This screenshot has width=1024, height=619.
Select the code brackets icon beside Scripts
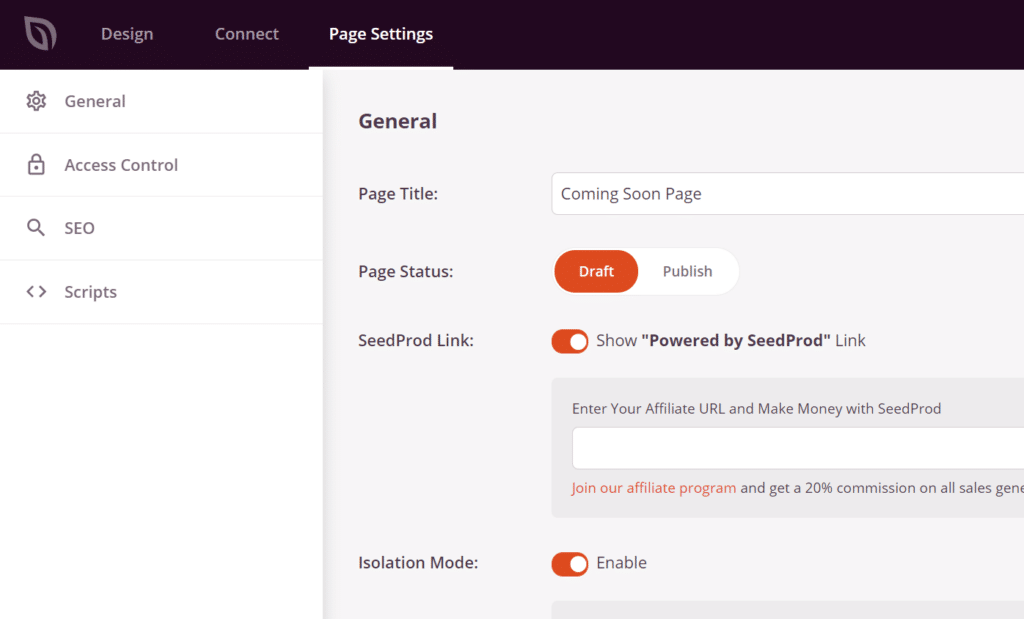35,291
